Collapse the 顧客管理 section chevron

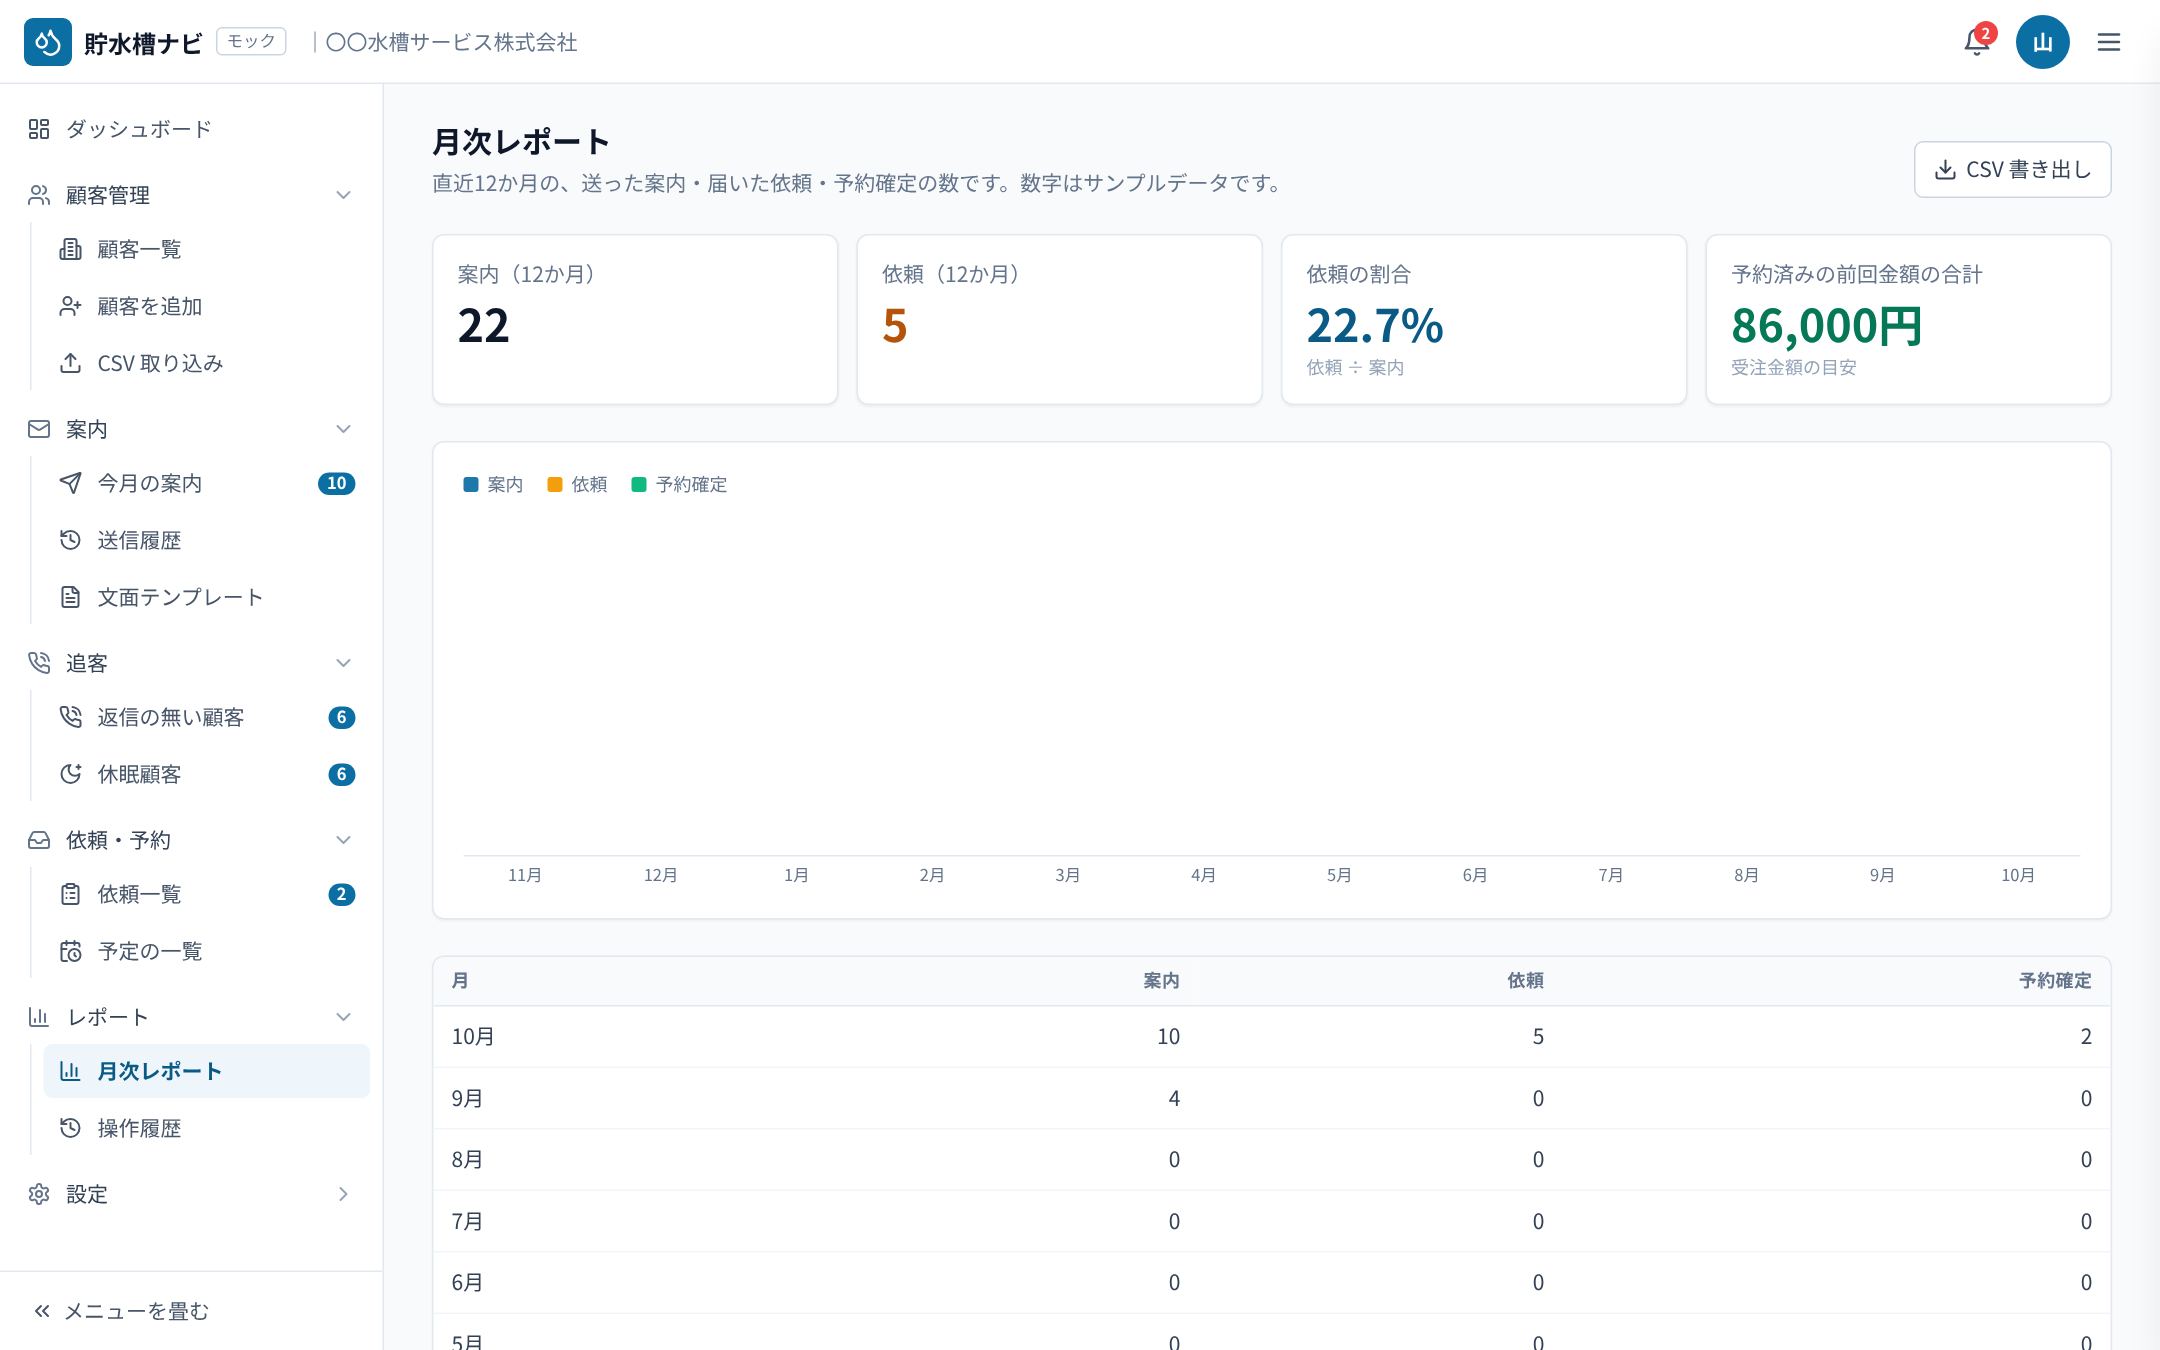point(343,195)
